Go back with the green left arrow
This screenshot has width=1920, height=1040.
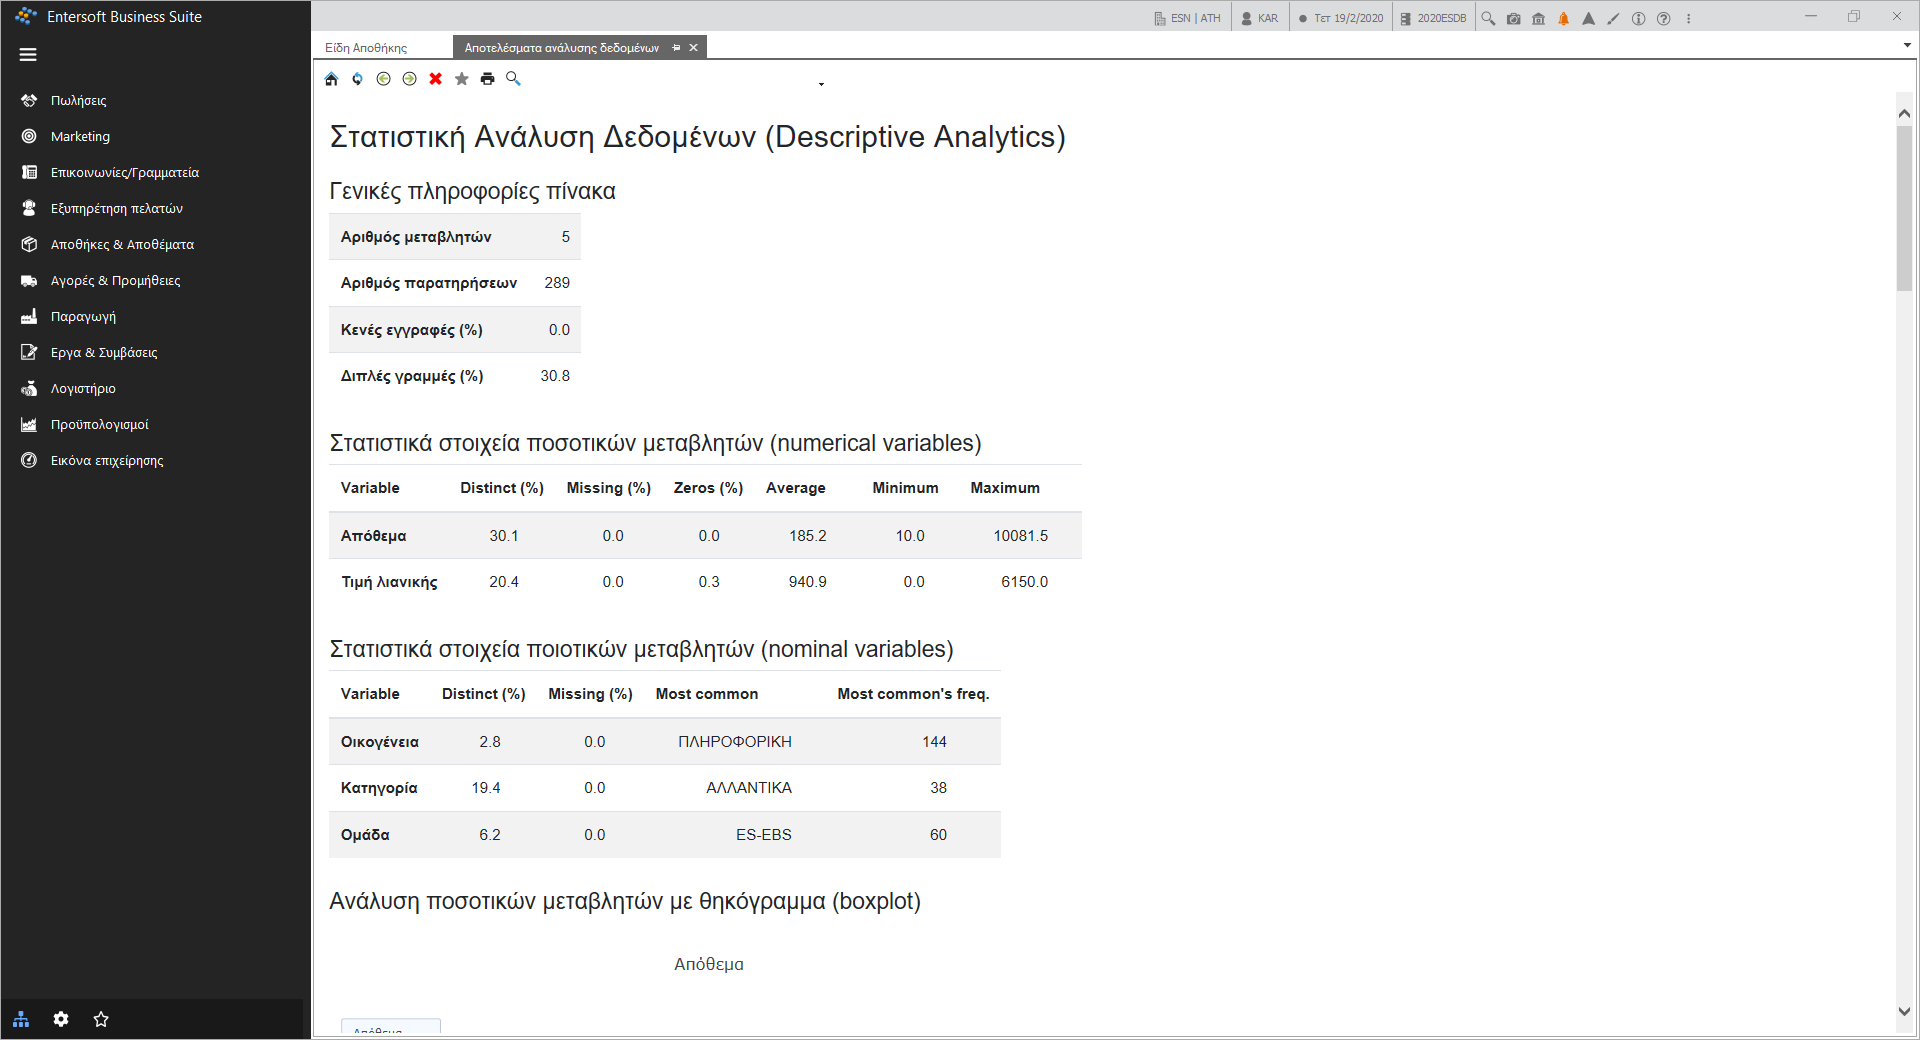pos(384,79)
